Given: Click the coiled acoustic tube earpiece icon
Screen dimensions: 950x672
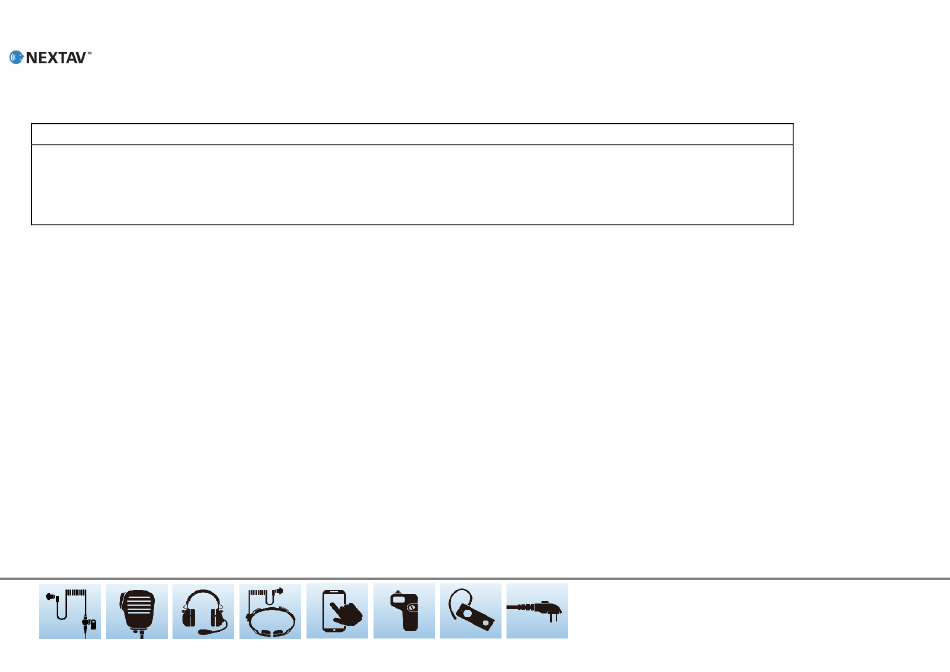Looking at the screenshot, I should click(70, 611).
